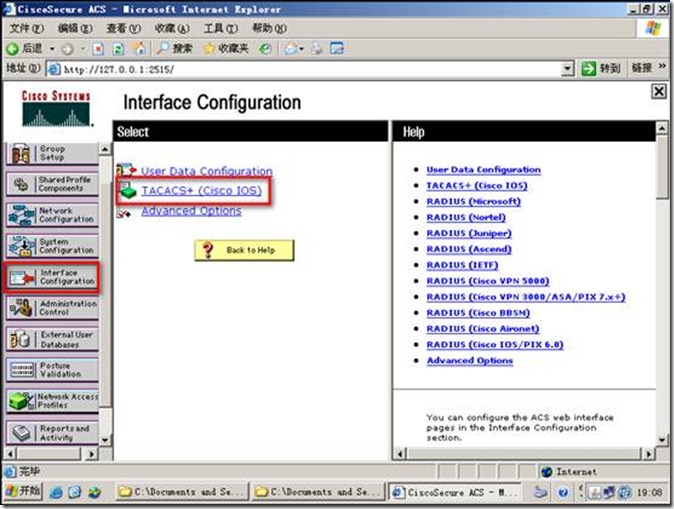Click the IE Back arrow icon
This screenshot has width=674, height=509.
pyautogui.click(x=12, y=49)
